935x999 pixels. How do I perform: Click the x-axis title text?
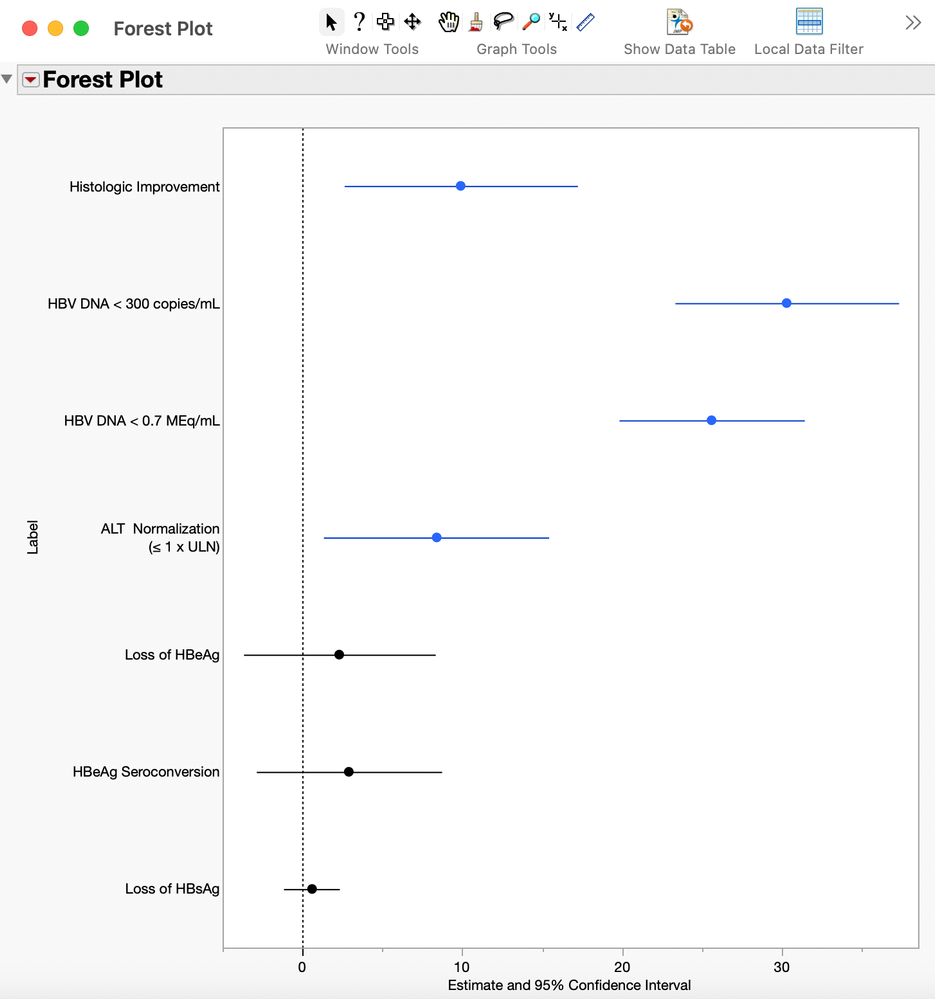[x=569, y=985]
